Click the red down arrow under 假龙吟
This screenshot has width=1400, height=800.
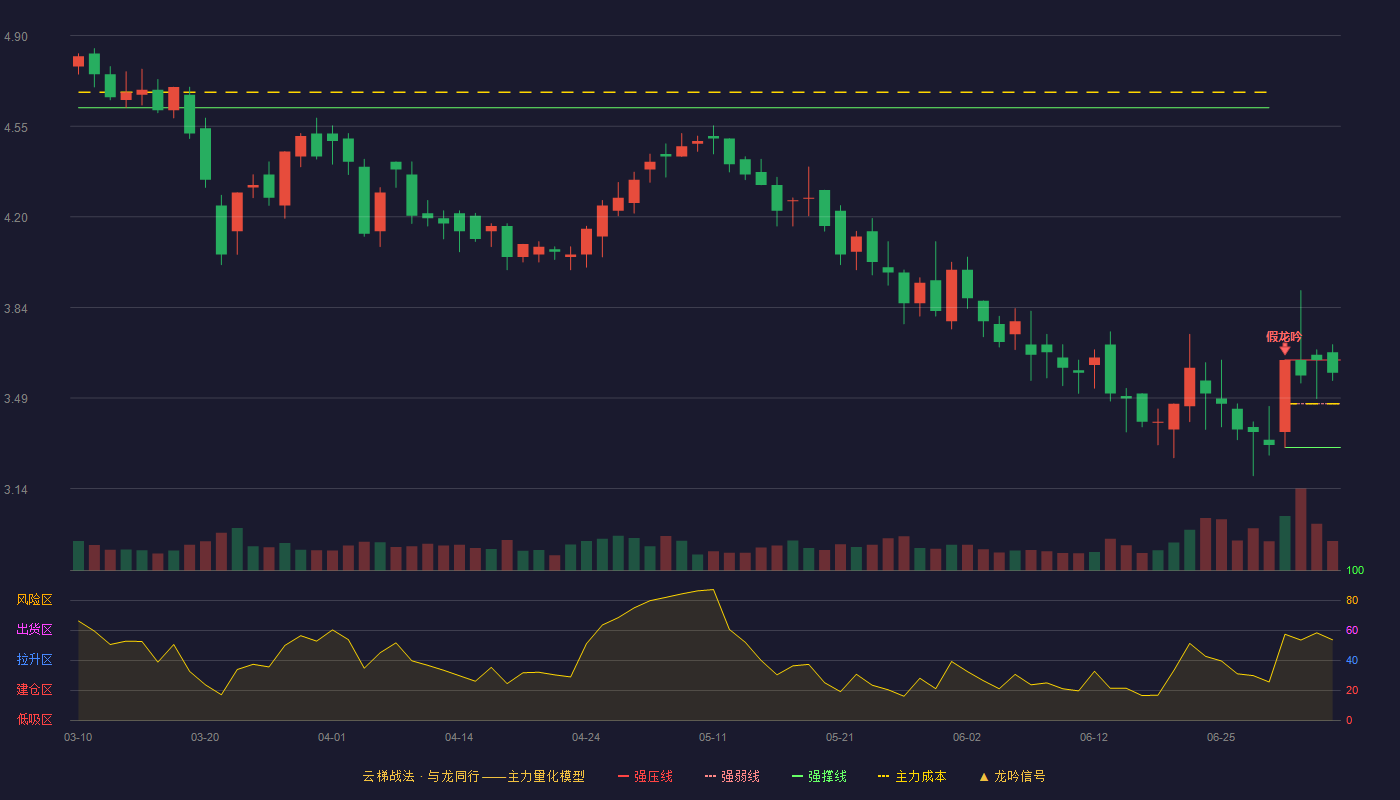(x=1285, y=349)
